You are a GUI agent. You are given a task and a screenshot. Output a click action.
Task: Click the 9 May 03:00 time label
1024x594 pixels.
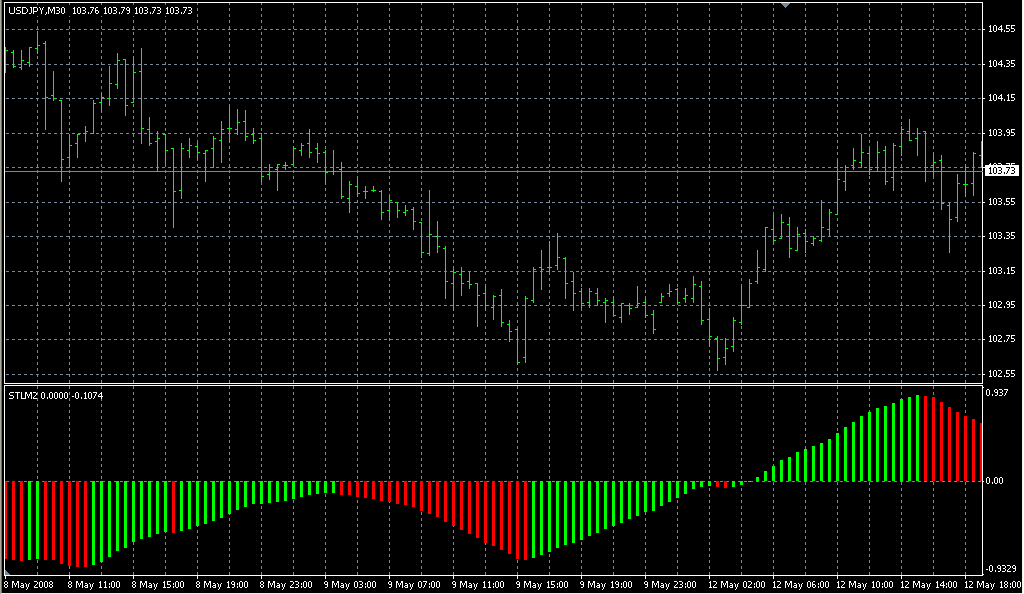point(351,584)
